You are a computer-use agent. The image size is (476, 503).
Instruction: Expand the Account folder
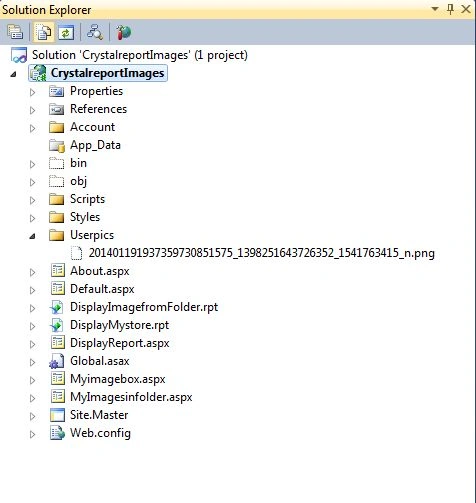pyautogui.click(x=32, y=128)
